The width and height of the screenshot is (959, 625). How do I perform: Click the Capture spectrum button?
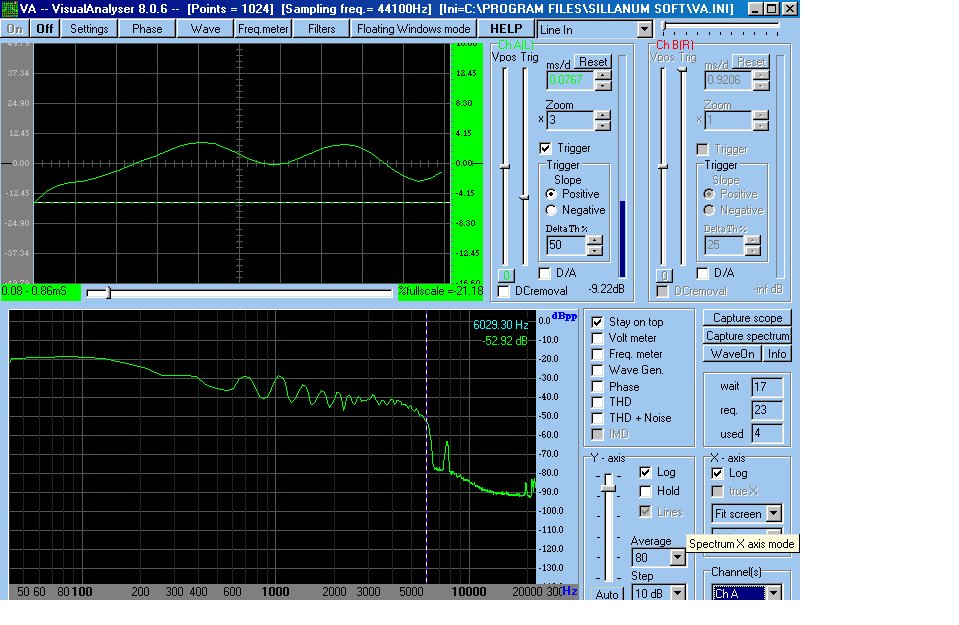click(x=748, y=336)
